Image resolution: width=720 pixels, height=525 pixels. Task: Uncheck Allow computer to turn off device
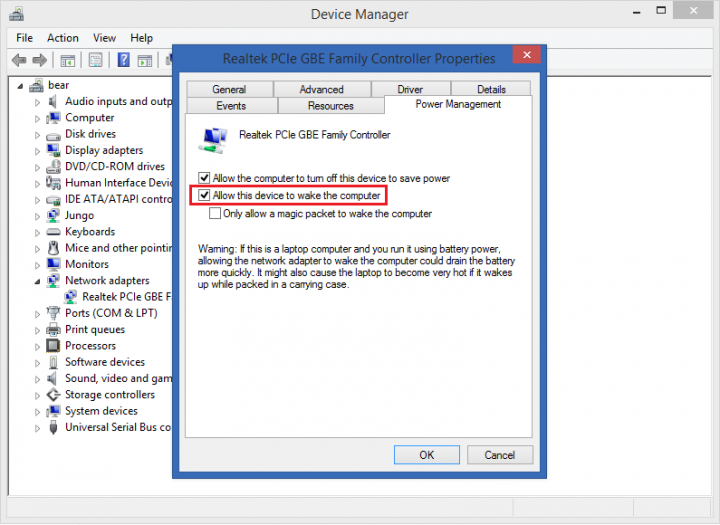click(x=204, y=178)
